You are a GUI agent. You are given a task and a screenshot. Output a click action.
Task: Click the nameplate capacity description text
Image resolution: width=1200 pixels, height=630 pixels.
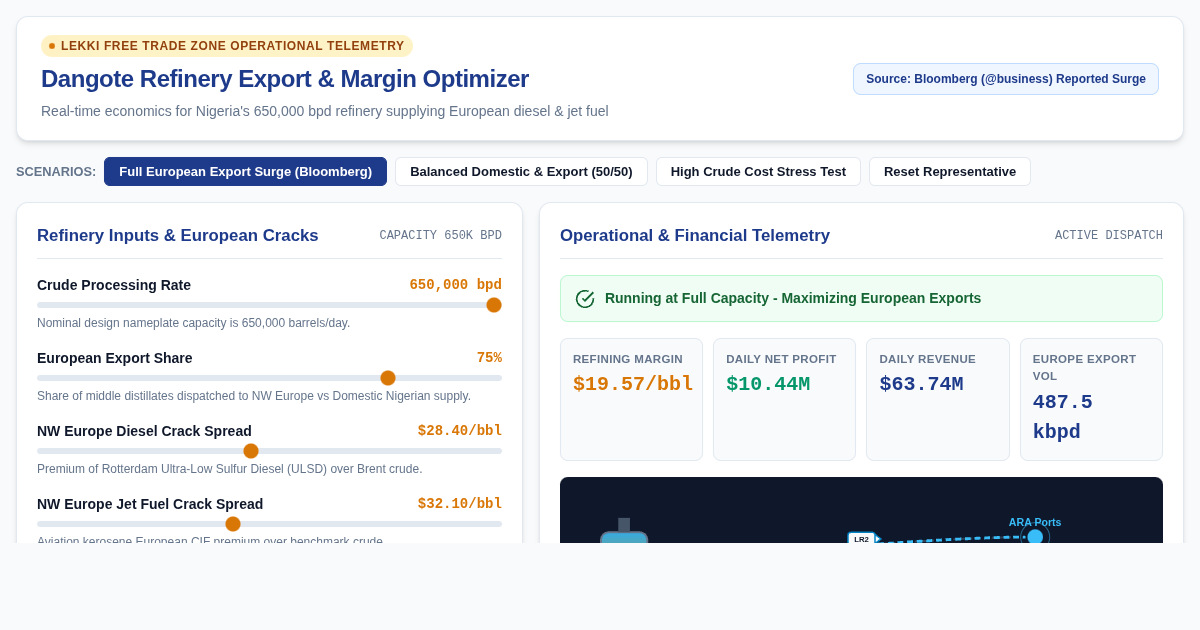[194, 323]
